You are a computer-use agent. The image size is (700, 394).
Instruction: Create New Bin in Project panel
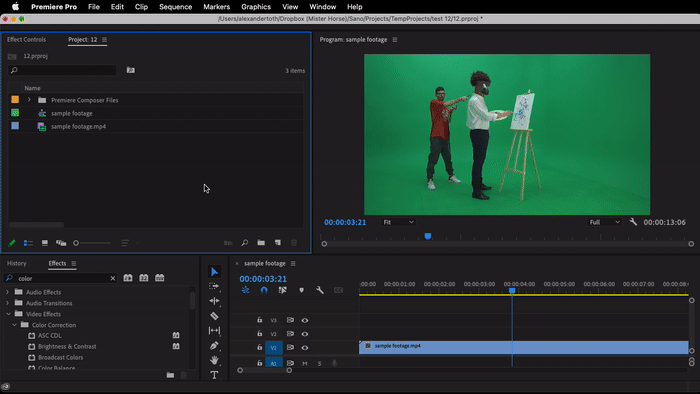(x=261, y=243)
